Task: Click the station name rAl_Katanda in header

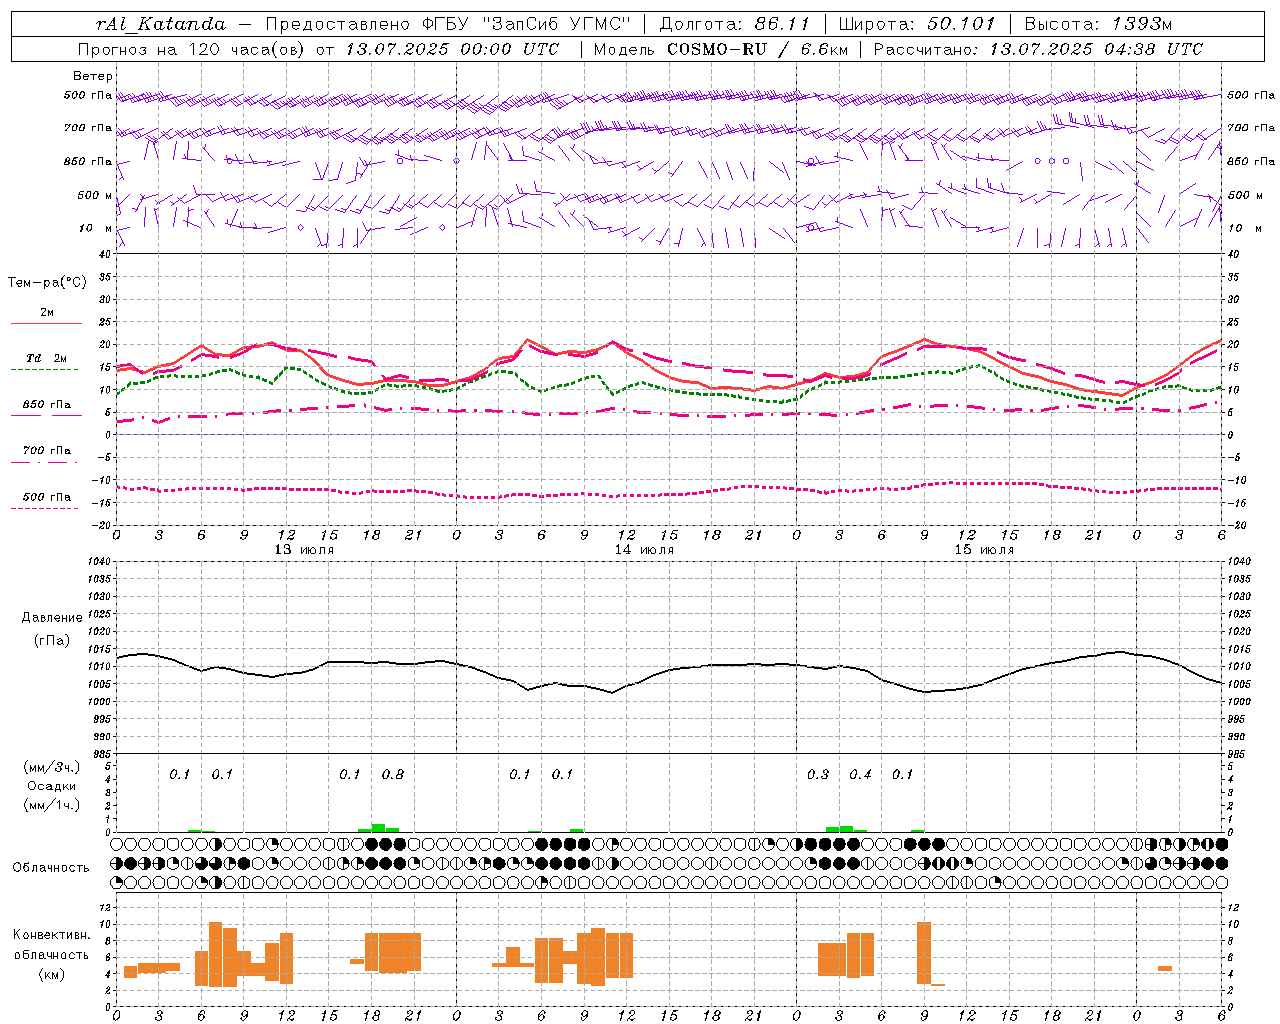Action: coord(161,24)
